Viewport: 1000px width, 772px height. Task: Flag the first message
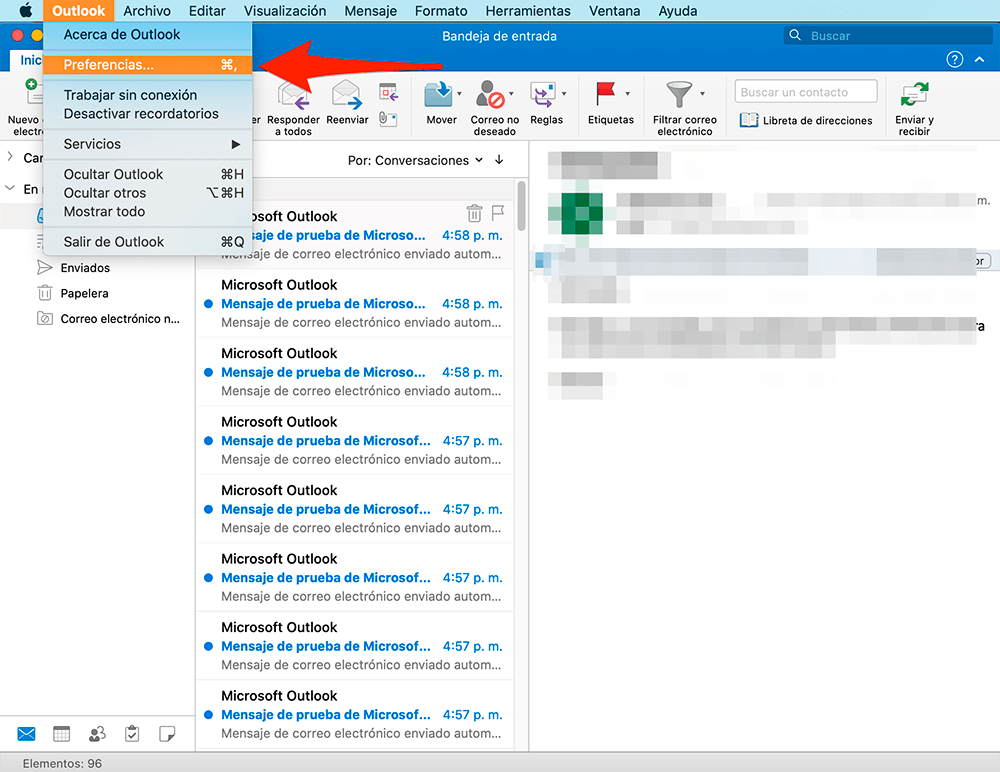498,212
